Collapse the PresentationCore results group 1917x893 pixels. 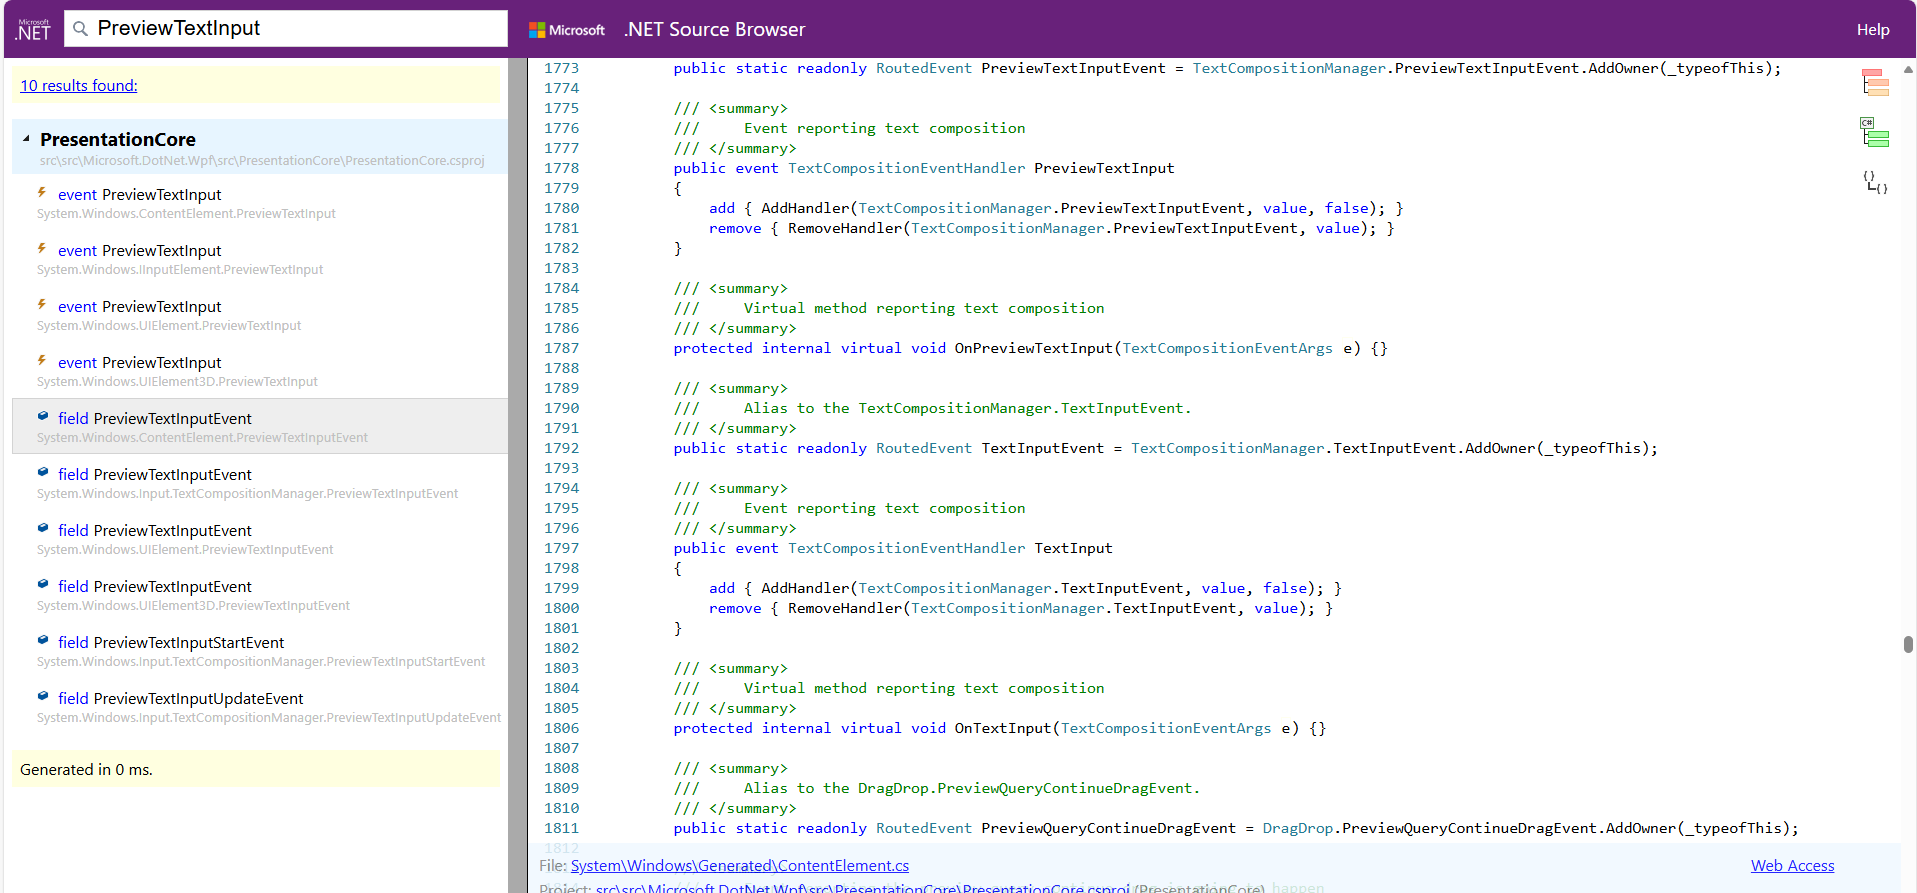(26, 139)
